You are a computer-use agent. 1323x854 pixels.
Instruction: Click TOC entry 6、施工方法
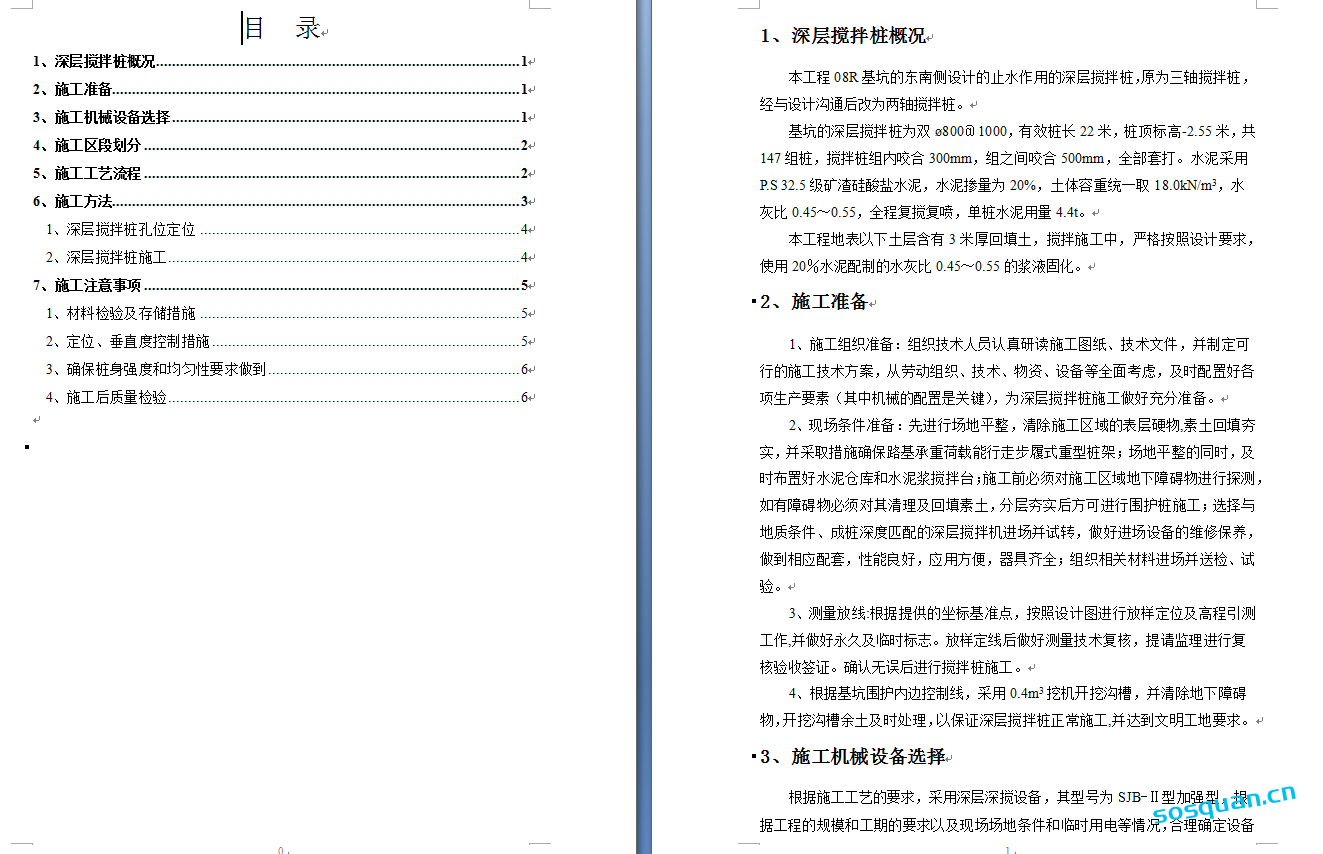point(72,202)
